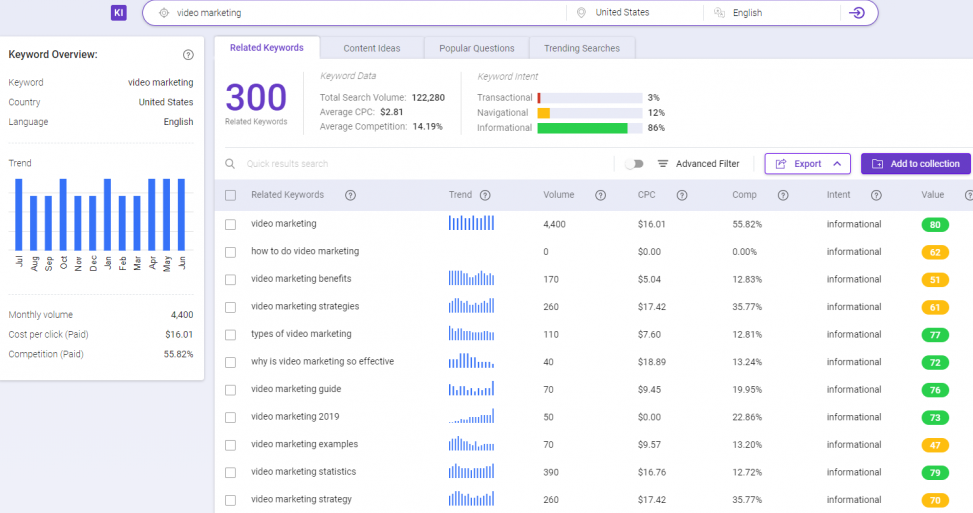973x513 pixels.
Task: Click the location pin icon beside United States
Action: [x=581, y=12]
